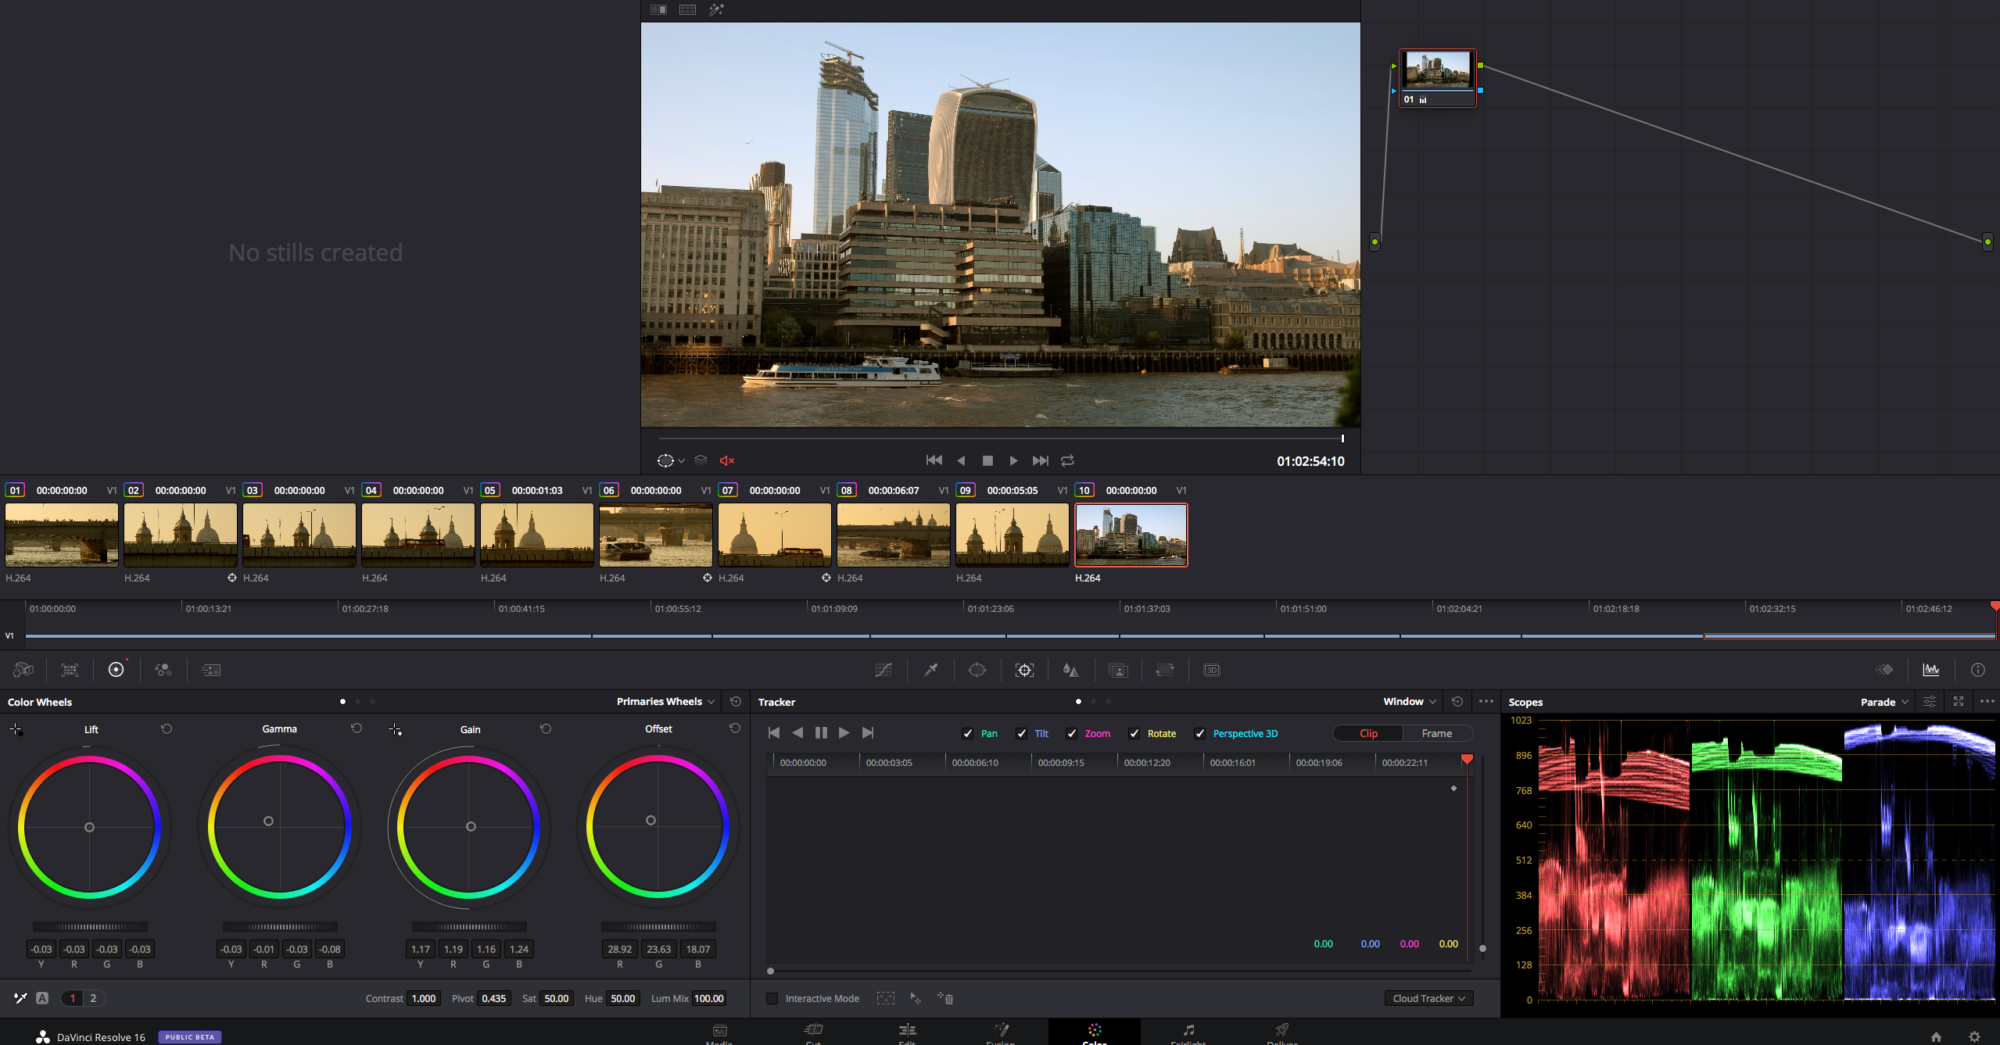Toggle loop playback in viewer
Image resolution: width=2000 pixels, height=1045 pixels.
pyautogui.click(x=1068, y=461)
